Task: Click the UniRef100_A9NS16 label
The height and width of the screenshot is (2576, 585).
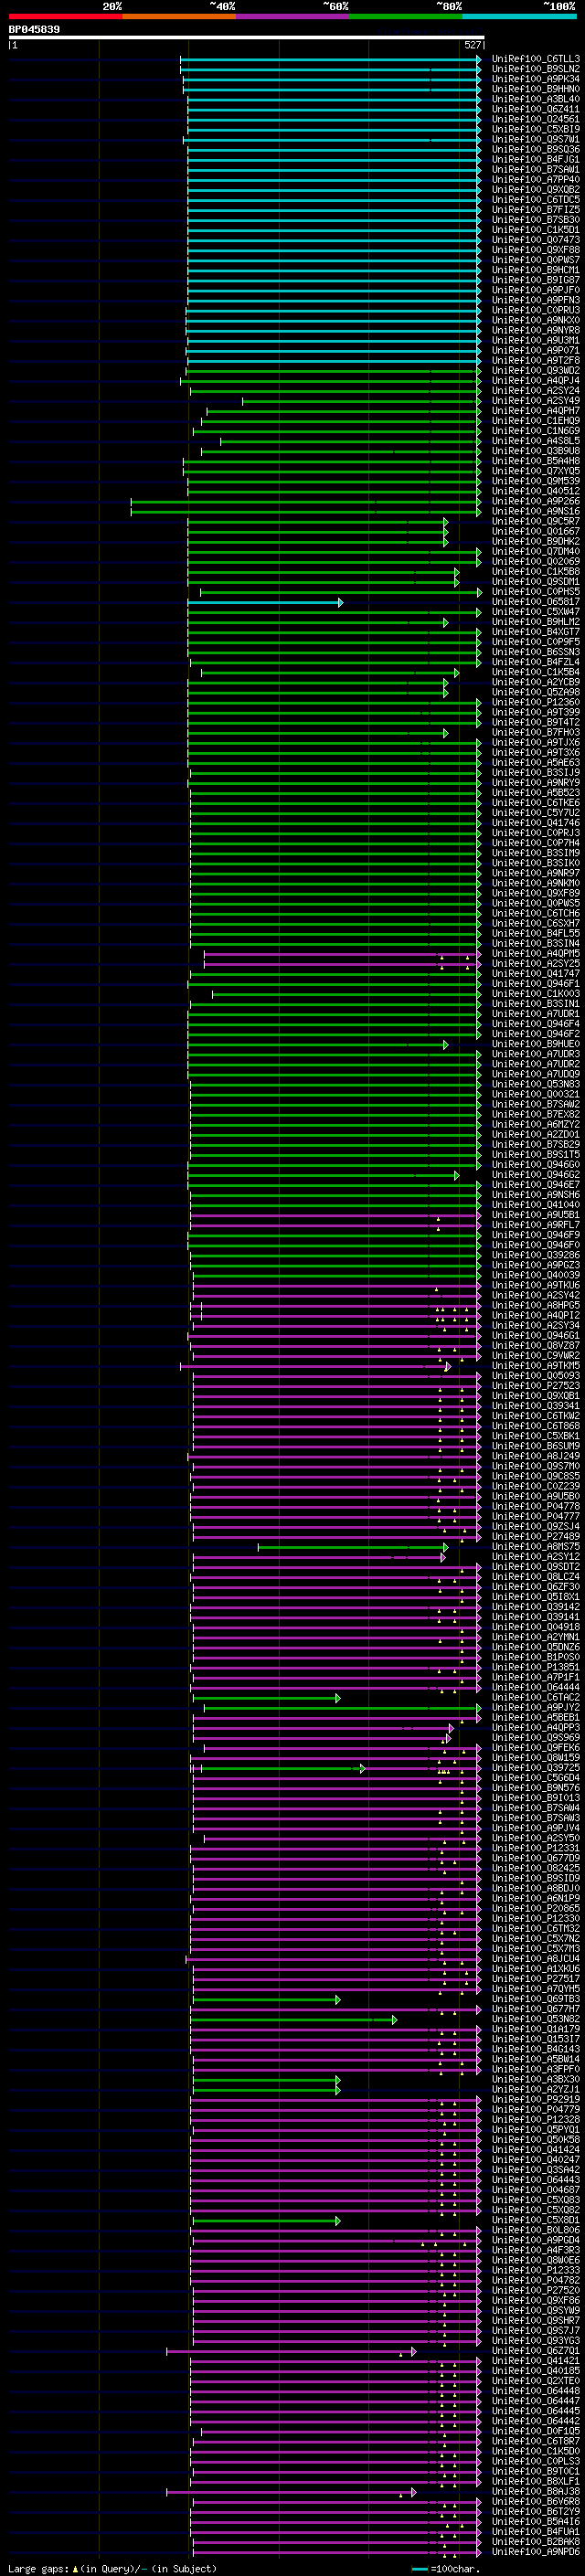Action: pos(536,511)
